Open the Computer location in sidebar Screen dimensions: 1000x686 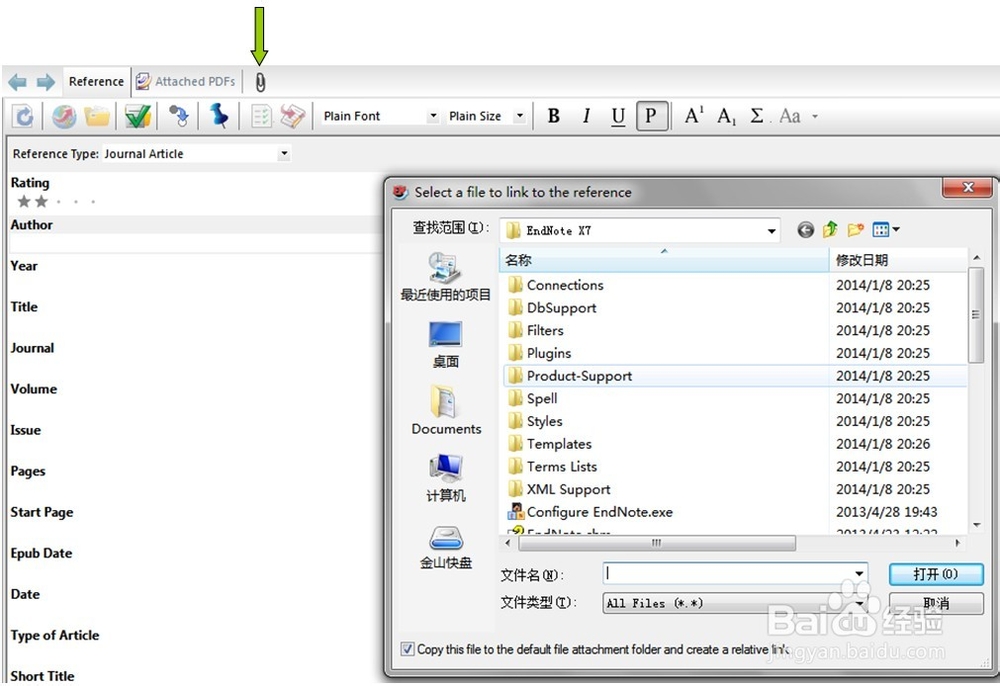(445, 478)
